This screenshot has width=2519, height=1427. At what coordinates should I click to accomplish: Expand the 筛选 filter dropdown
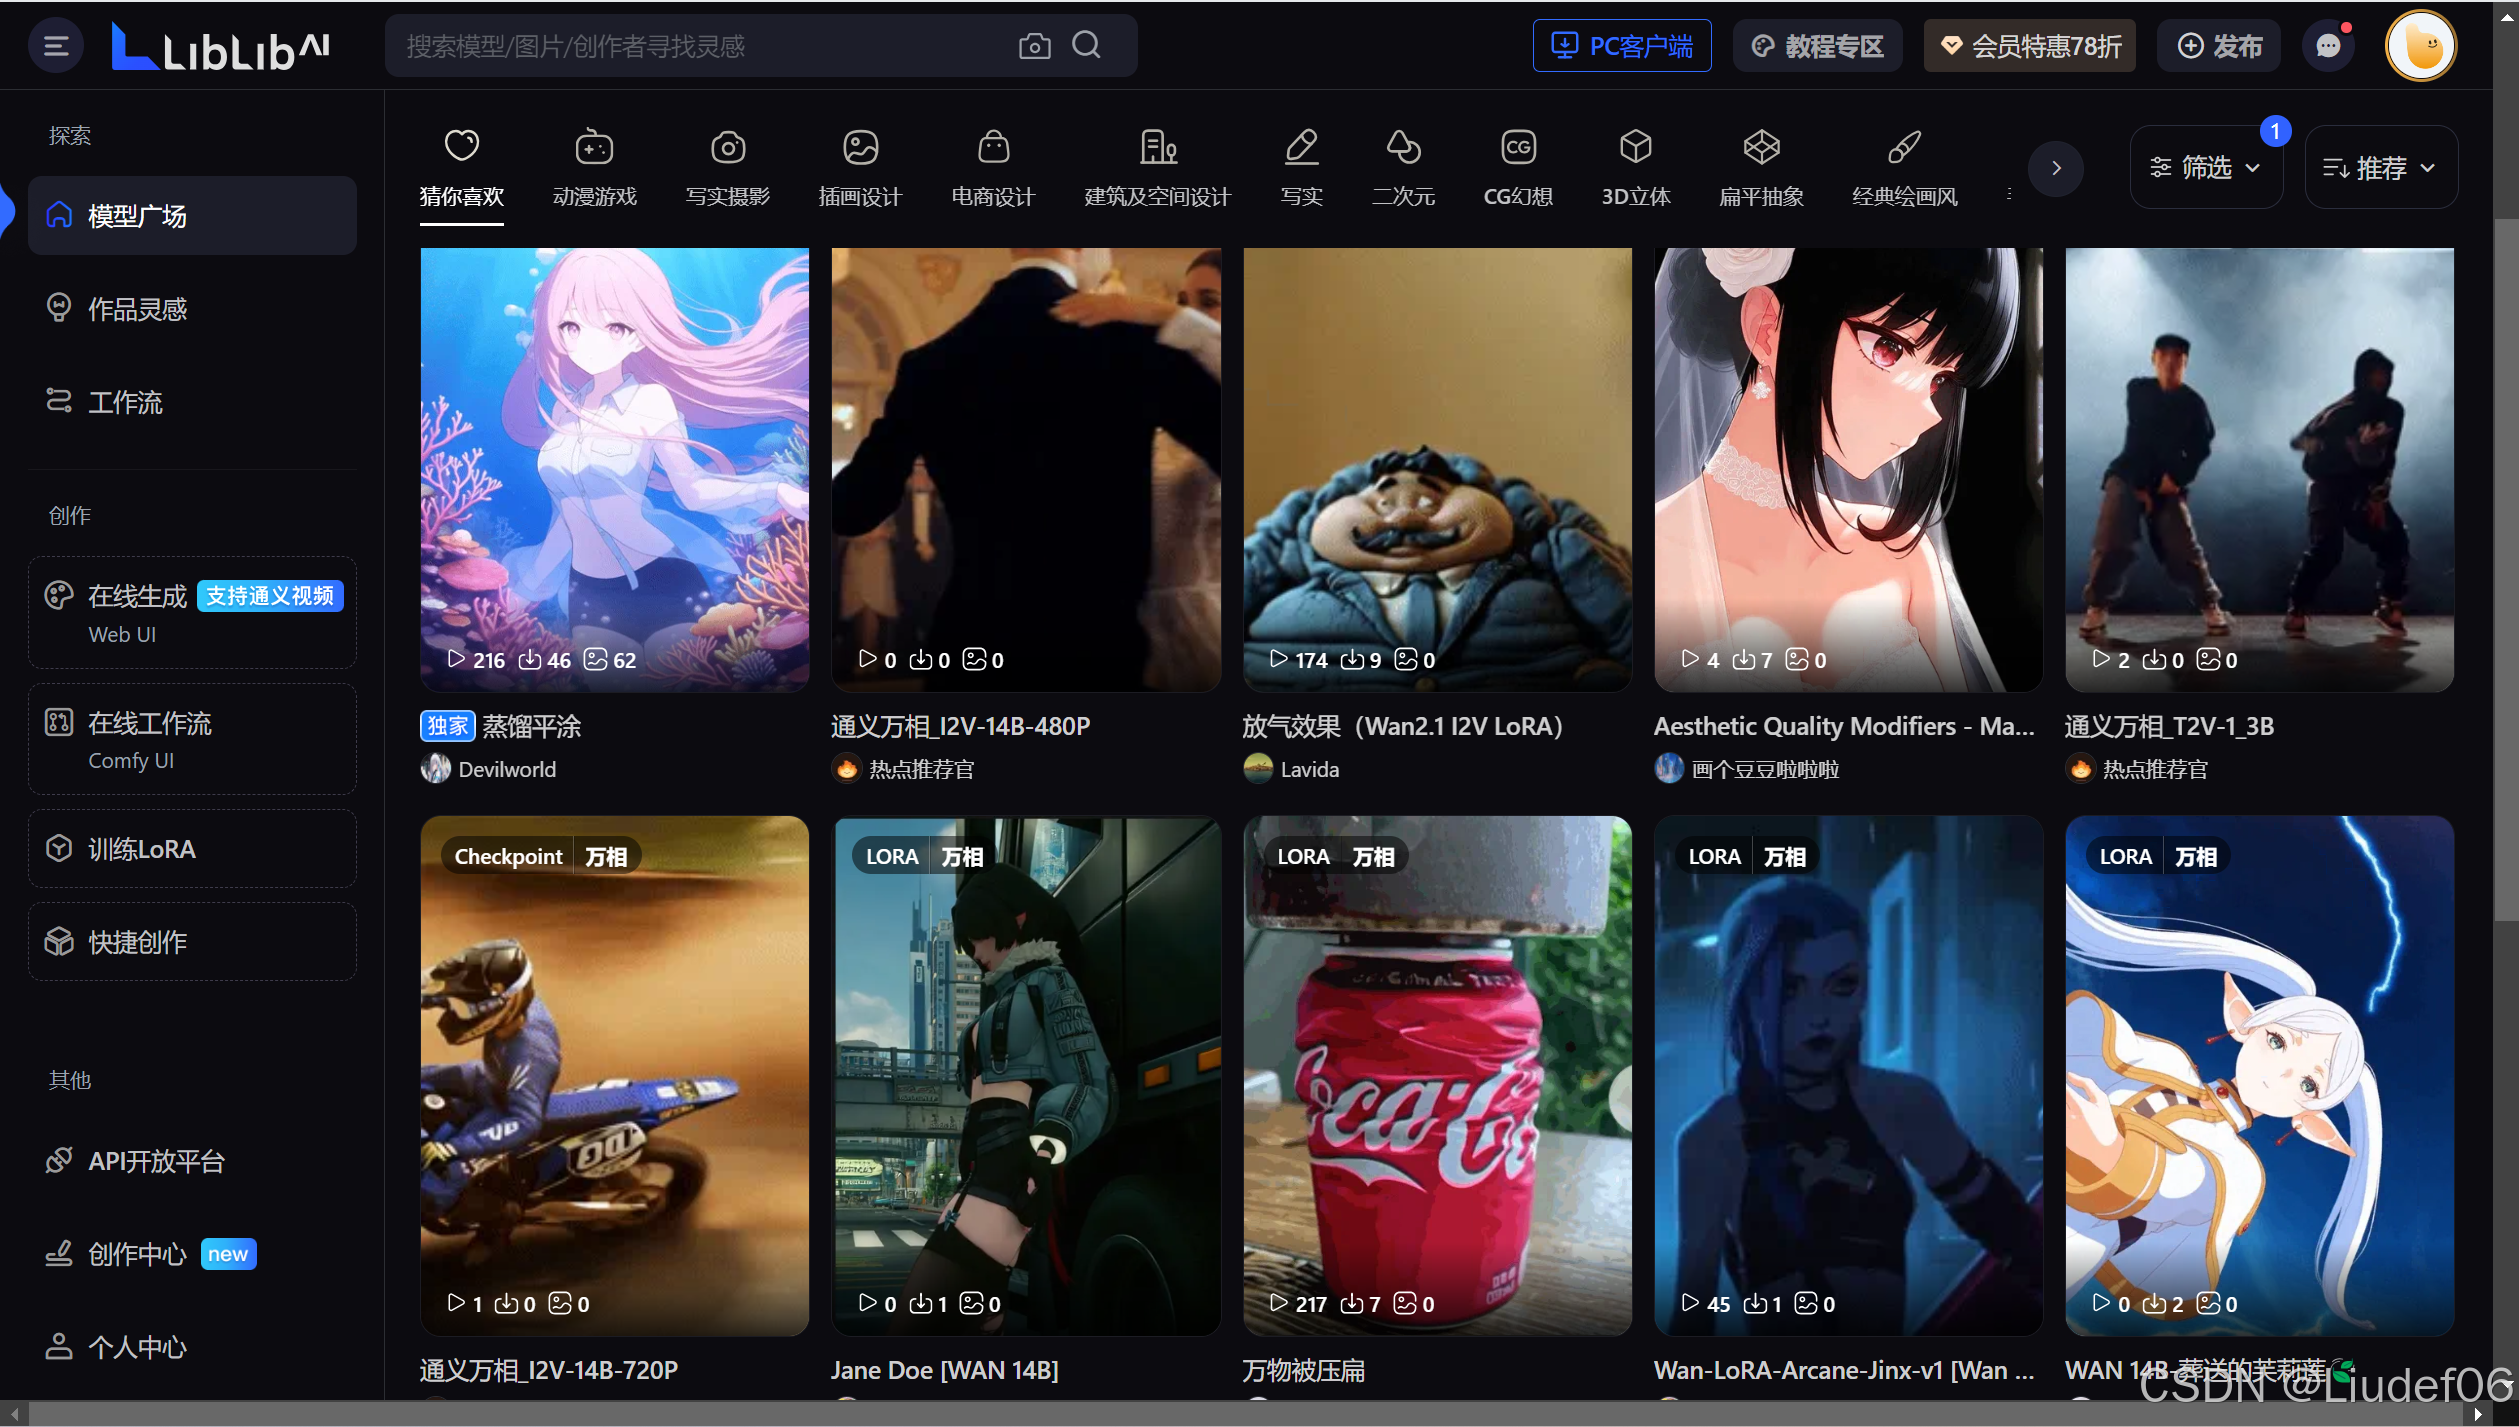[2205, 167]
